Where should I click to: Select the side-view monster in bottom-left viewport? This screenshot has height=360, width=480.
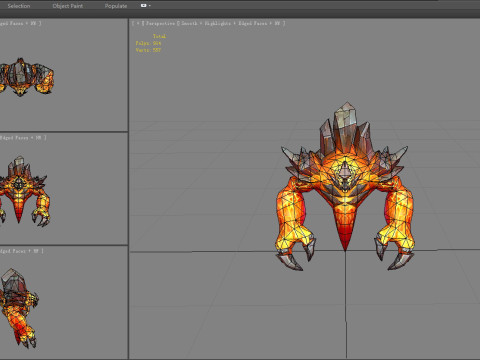[19, 307]
